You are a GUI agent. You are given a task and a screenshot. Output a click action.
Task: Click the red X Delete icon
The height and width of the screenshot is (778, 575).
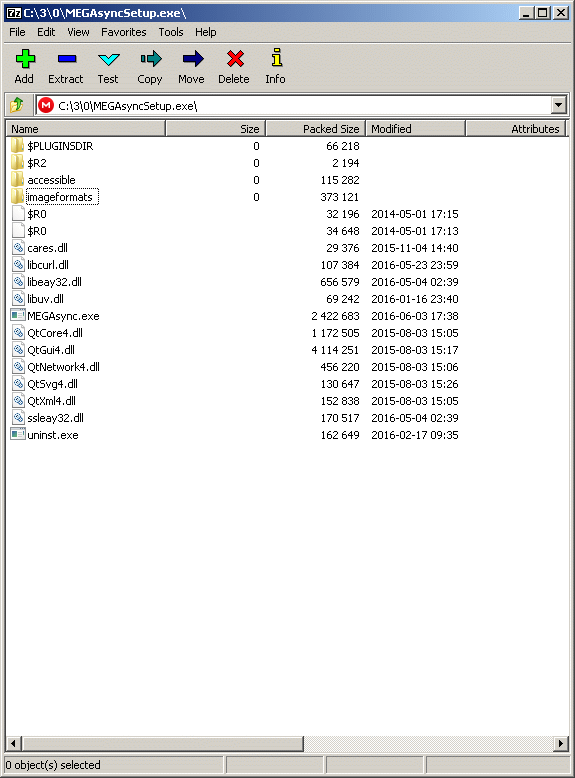click(235, 59)
